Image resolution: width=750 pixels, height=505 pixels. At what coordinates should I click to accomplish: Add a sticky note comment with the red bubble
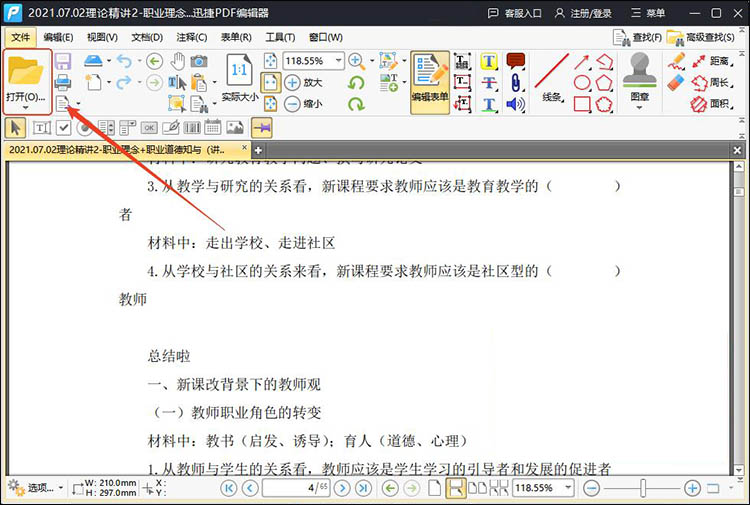516,61
